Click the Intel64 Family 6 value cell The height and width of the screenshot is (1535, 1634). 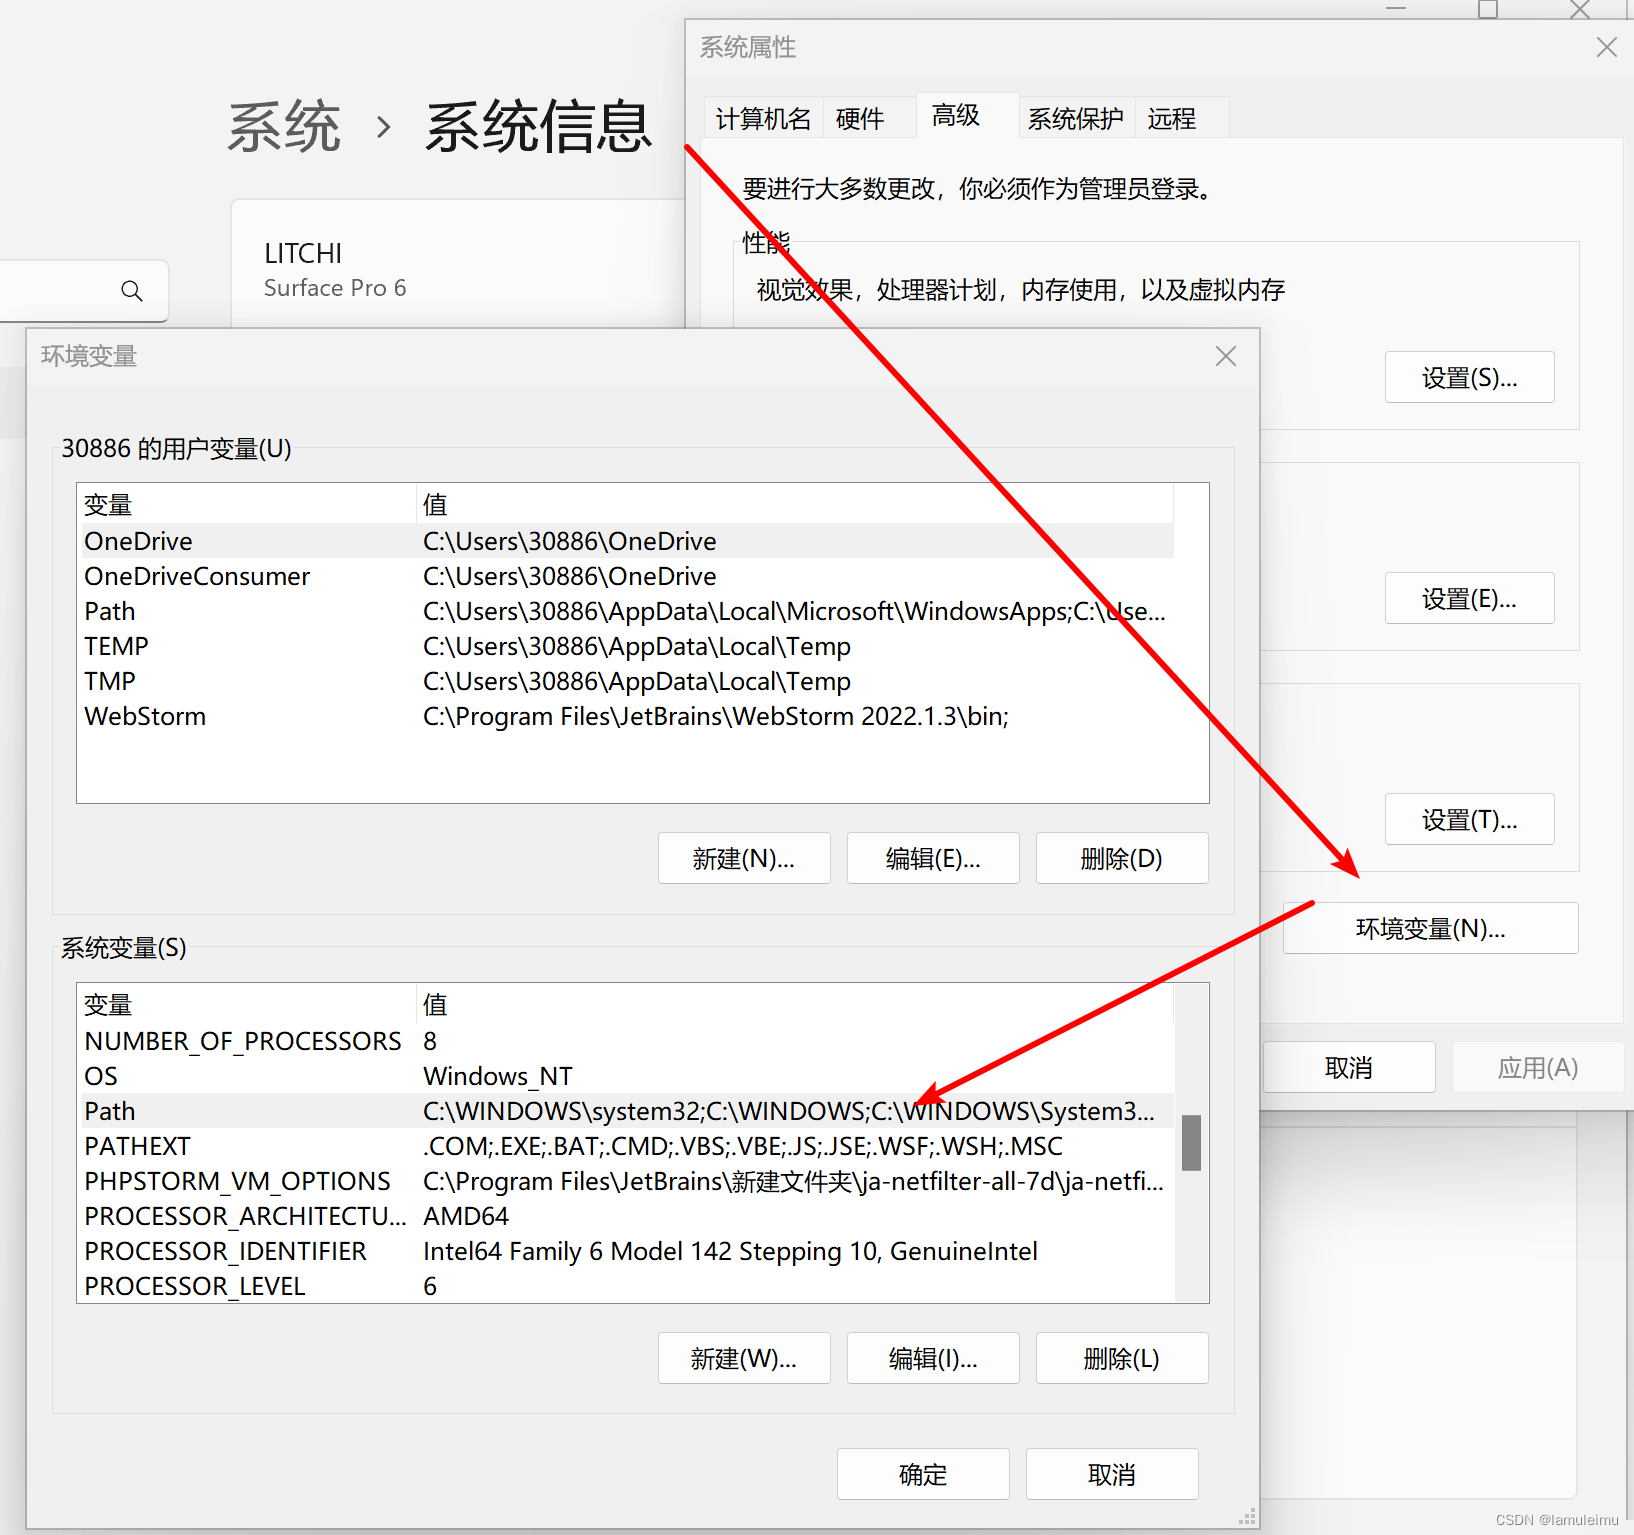[730, 1251]
